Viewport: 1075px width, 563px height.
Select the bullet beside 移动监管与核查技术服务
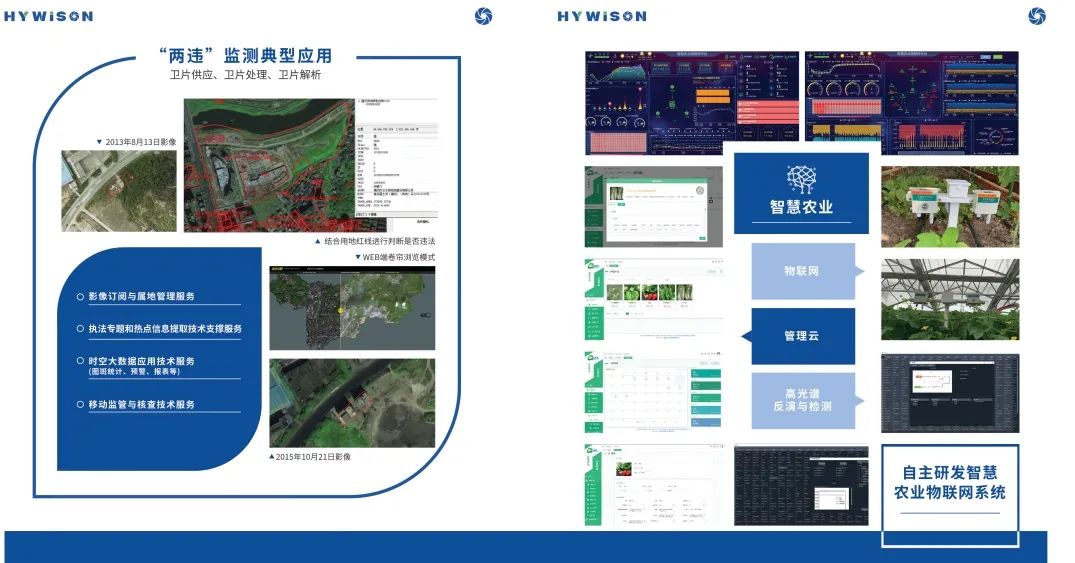(80, 405)
